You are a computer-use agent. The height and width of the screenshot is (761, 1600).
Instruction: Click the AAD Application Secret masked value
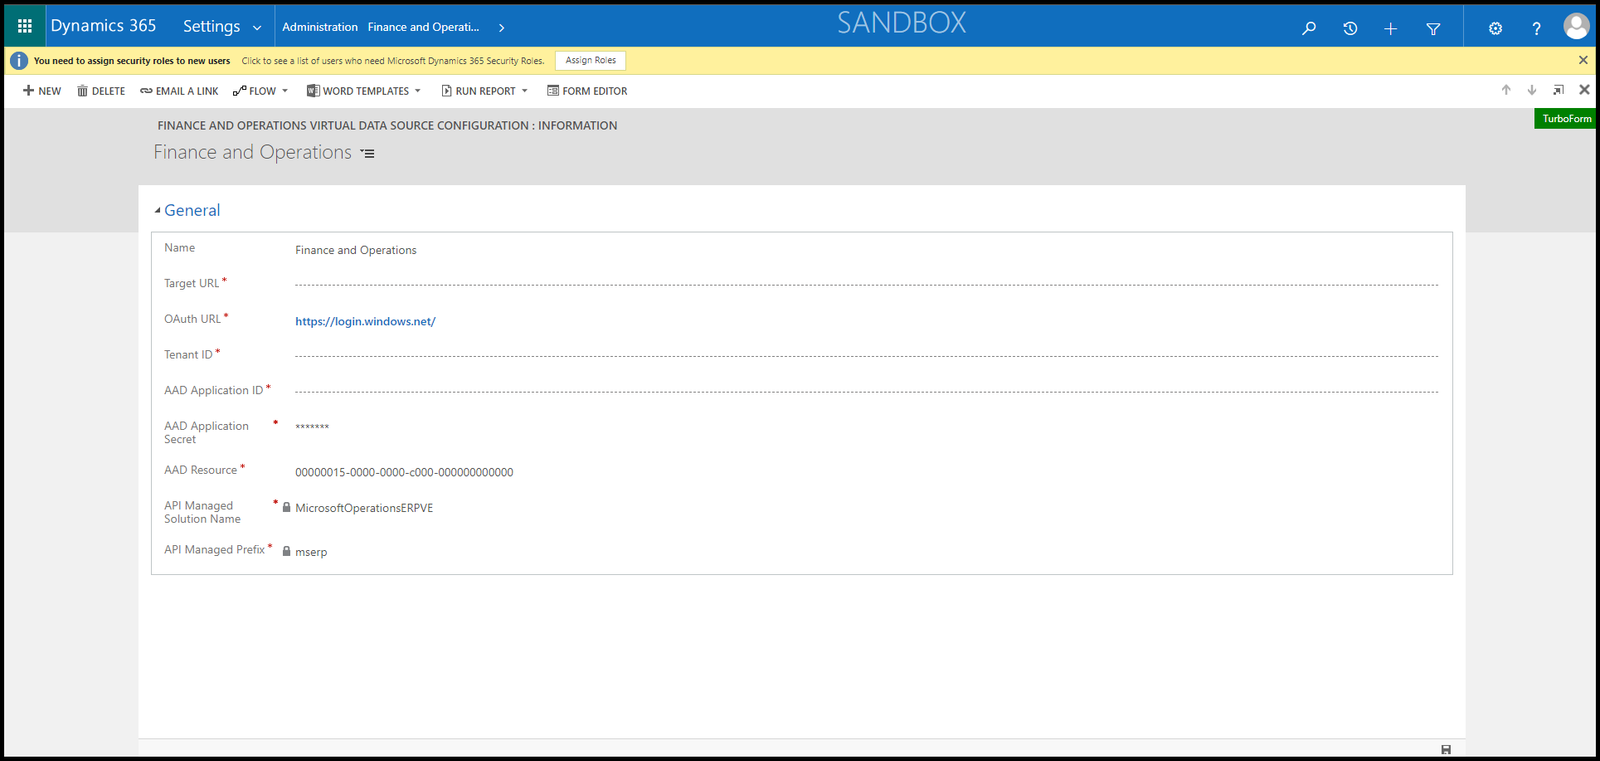click(312, 428)
